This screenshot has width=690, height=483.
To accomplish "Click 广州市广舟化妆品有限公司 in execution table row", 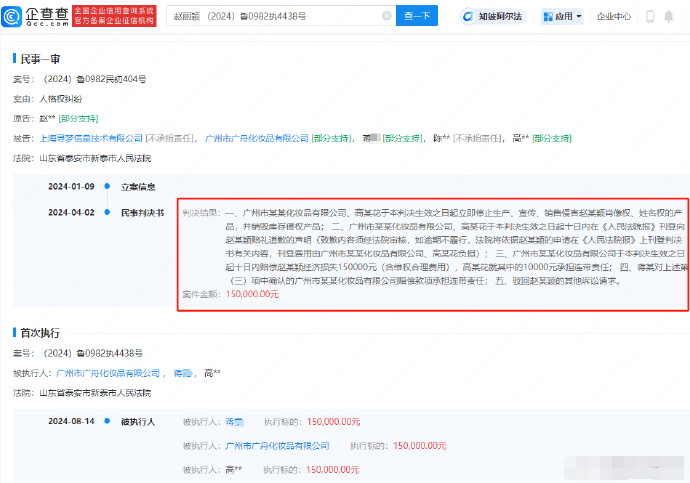I will (278, 446).
